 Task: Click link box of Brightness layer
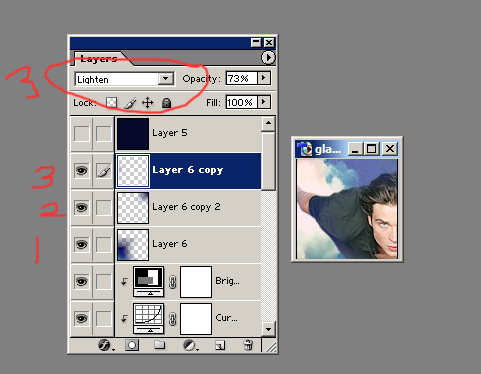(104, 282)
